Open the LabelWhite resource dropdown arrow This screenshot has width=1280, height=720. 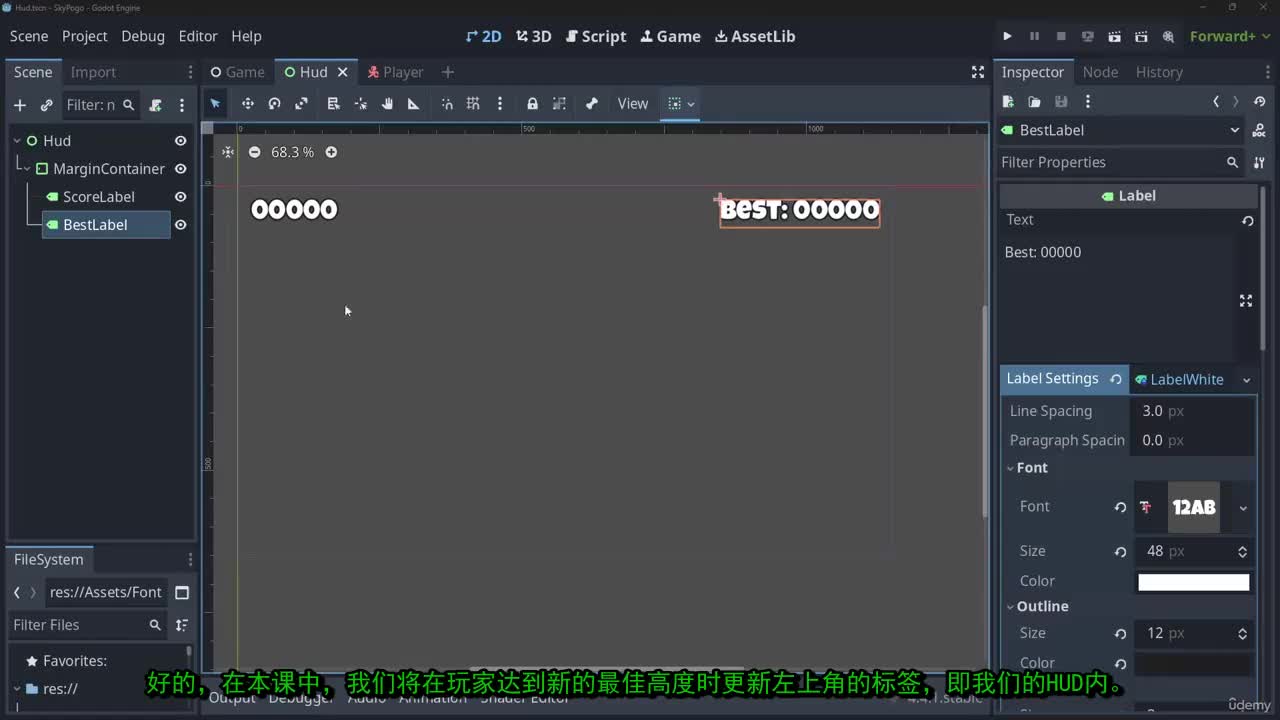tap(1246, 379)
